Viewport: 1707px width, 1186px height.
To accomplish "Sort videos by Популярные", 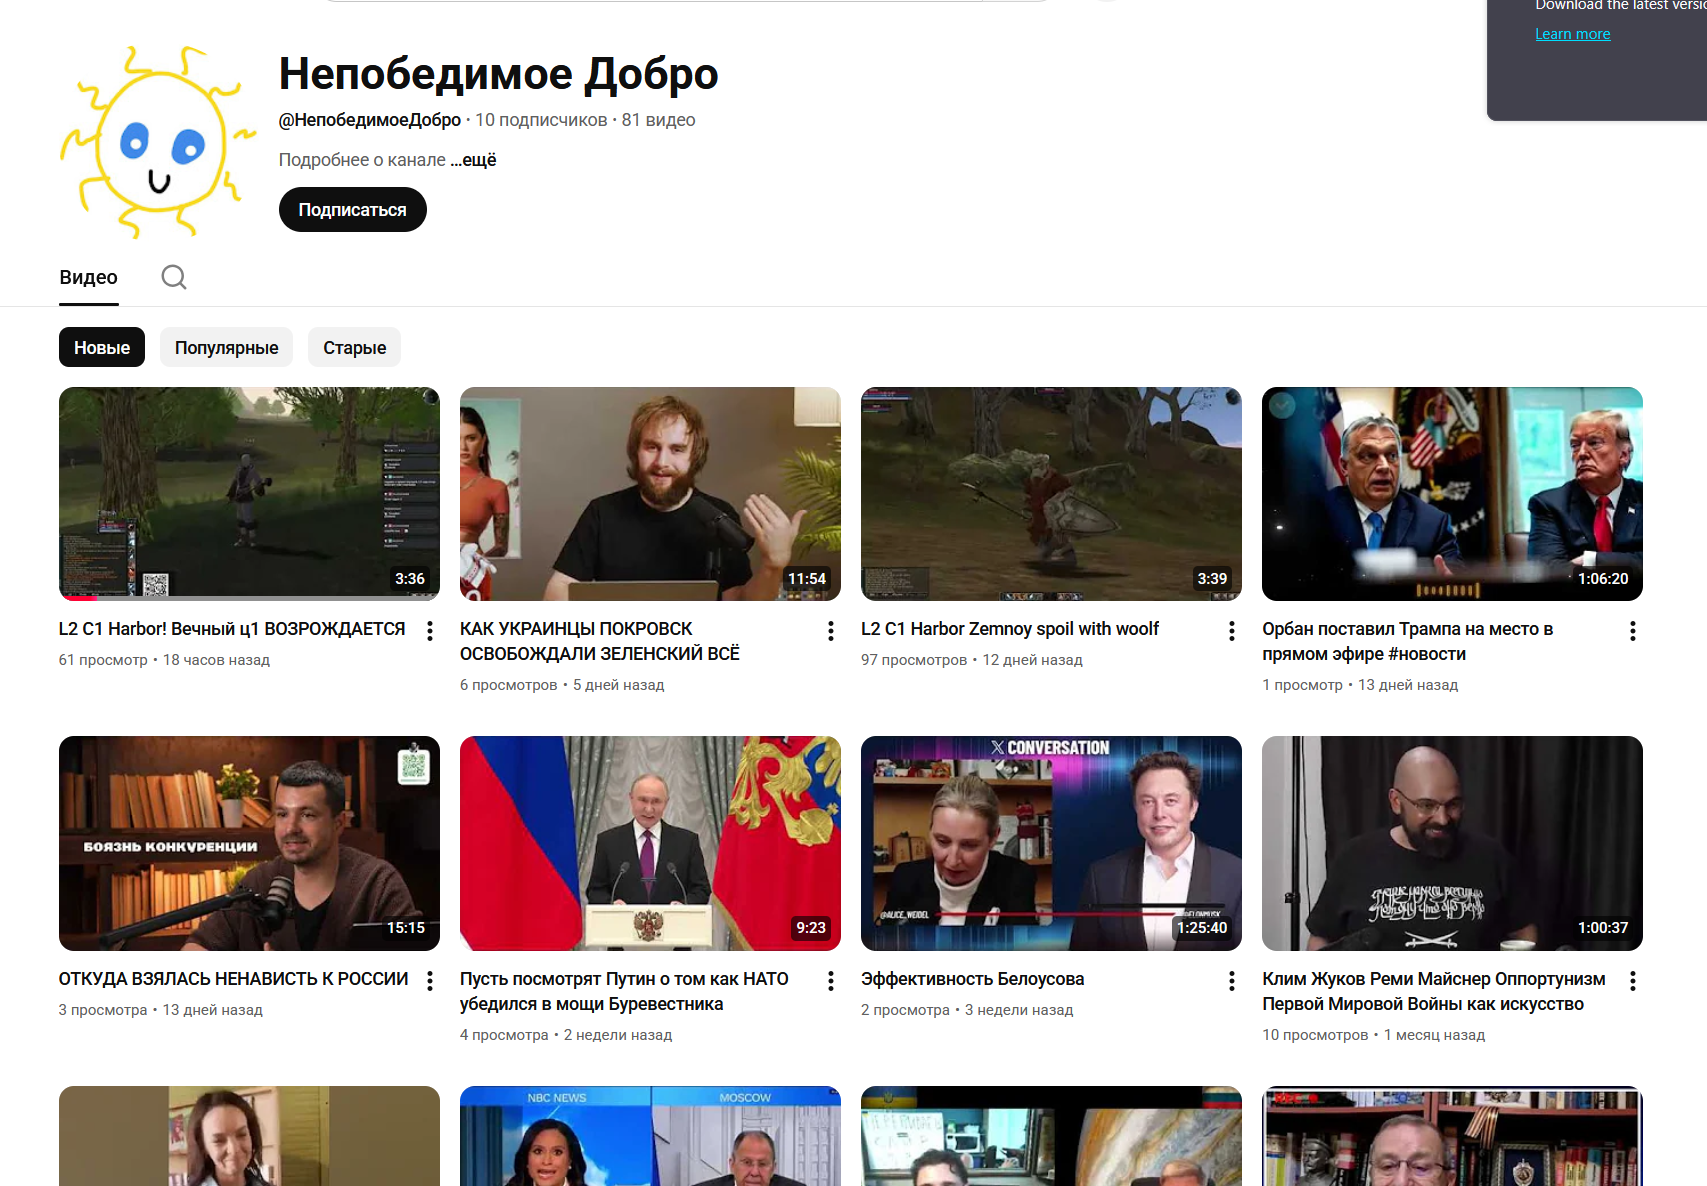I will tap(227, 347).
